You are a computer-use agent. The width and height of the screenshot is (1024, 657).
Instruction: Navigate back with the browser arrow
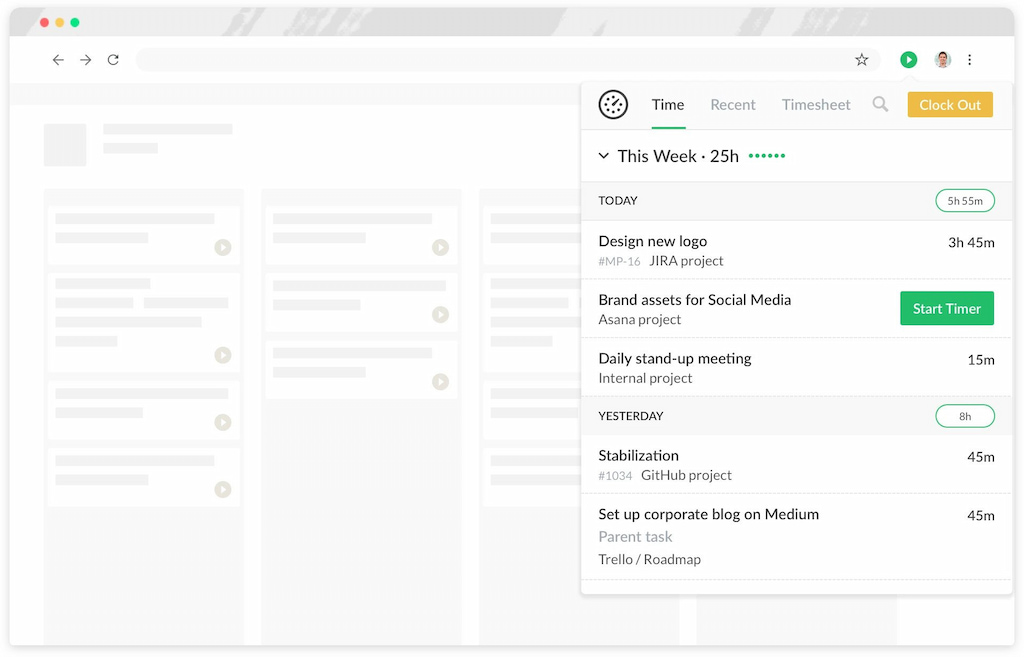point(58,59)
